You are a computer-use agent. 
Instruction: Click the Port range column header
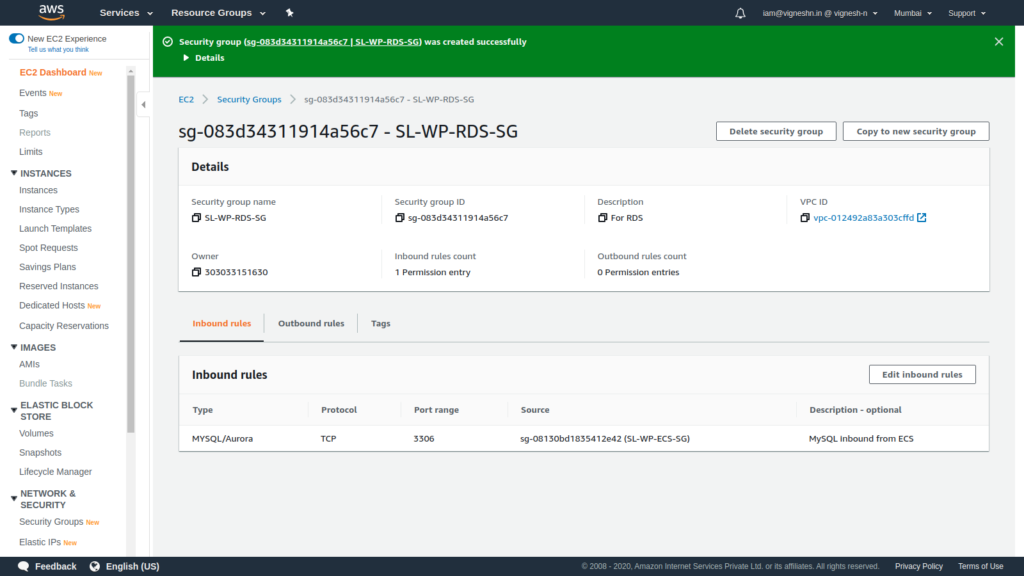coord(436,409)
